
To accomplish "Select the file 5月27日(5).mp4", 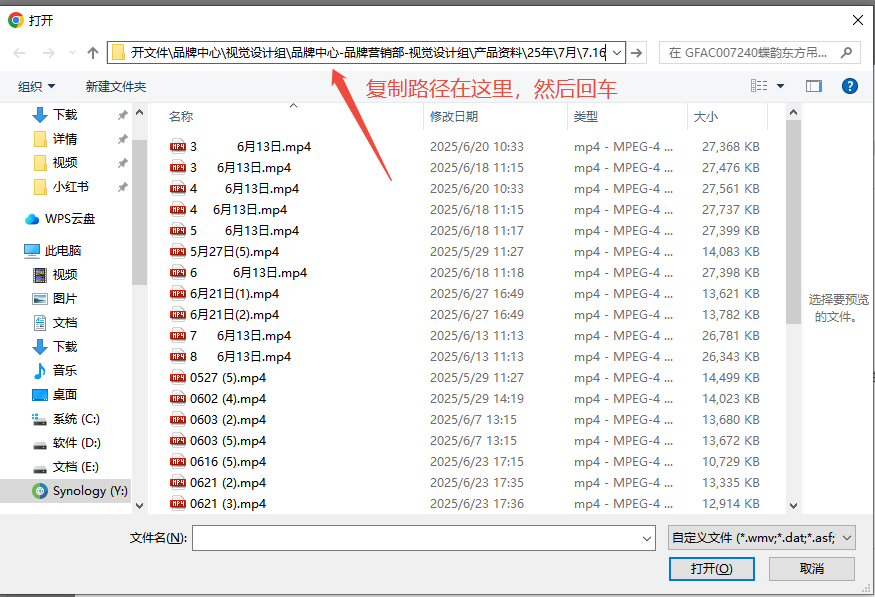I will coord(234,252).
